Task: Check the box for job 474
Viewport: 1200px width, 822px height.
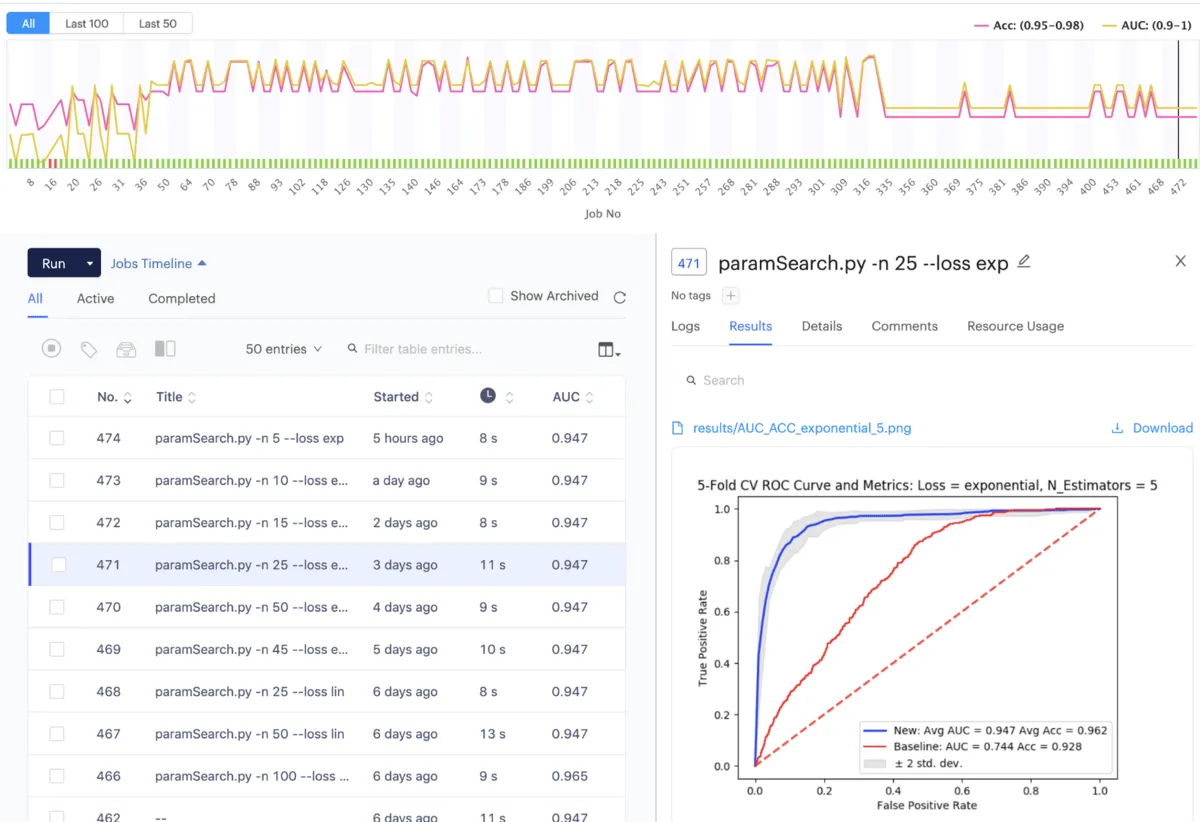Action: click(x=57, y=438)
